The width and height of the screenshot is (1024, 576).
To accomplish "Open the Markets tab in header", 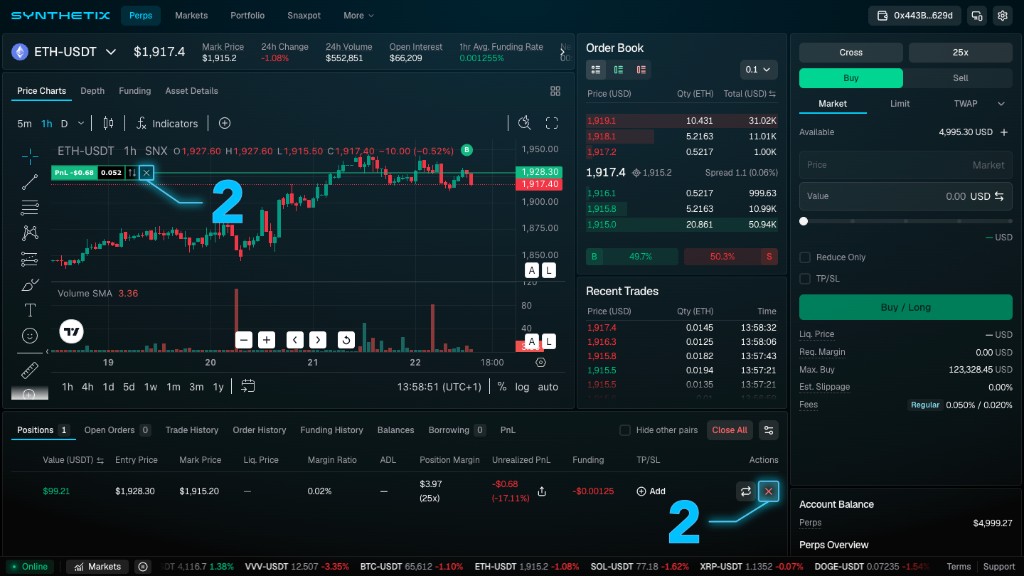I will pyautogui.click(x=191, y=16).
